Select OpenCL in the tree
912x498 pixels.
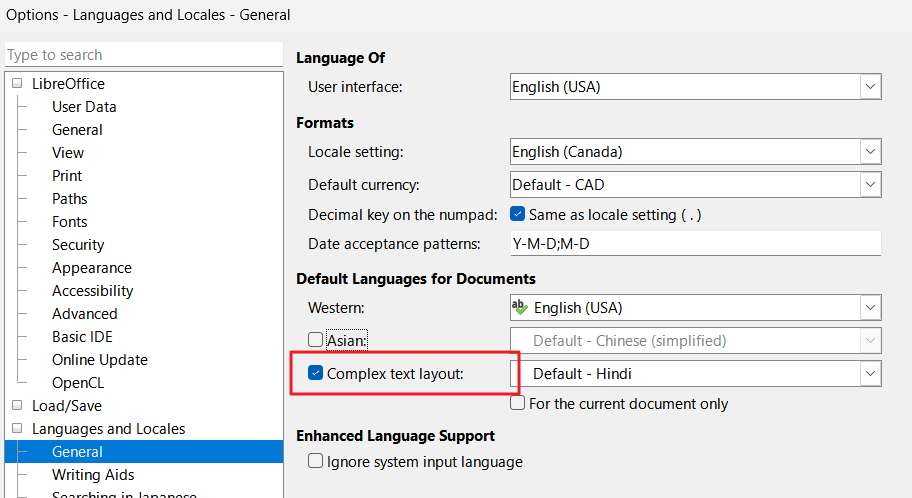78,383
